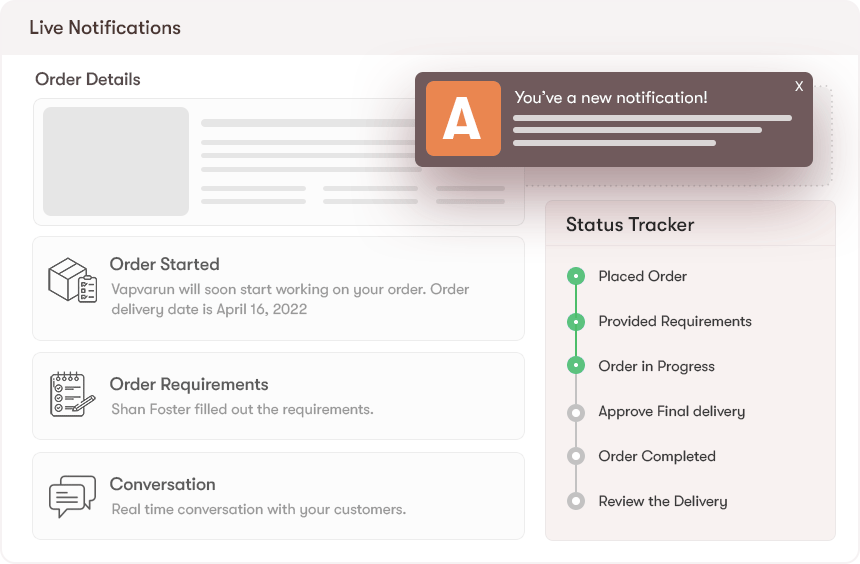Viewport: 860px width, 564px height.
Task: Click the Order Requirements clipboard icon
Action: tap(72, 394)
